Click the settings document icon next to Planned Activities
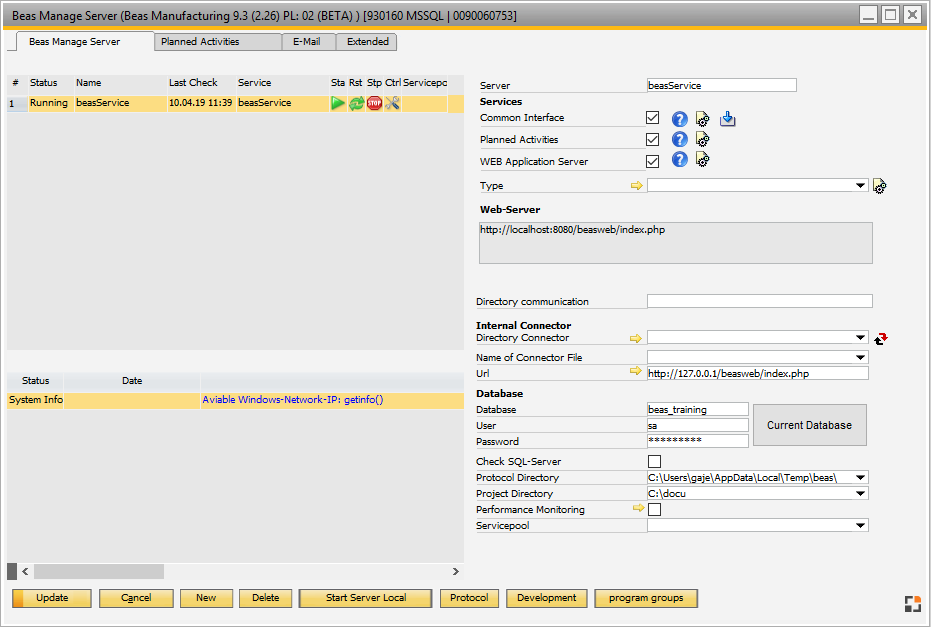 coord(702,139)
